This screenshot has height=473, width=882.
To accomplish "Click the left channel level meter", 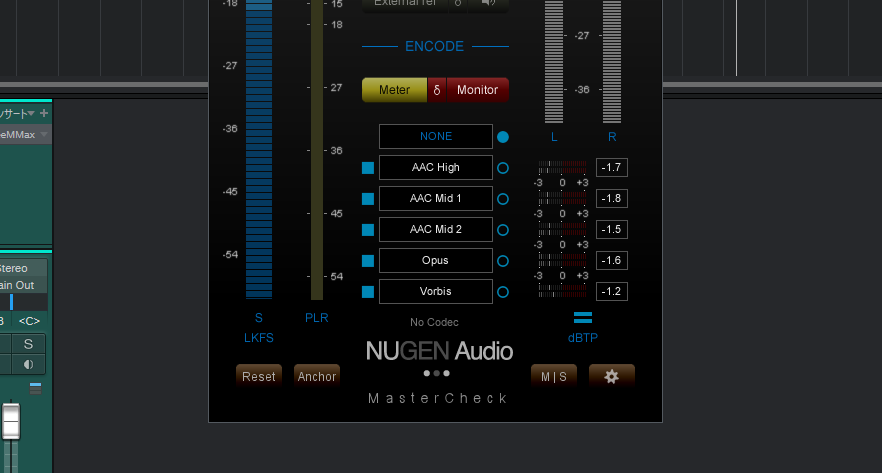I will tap(554, 61).
